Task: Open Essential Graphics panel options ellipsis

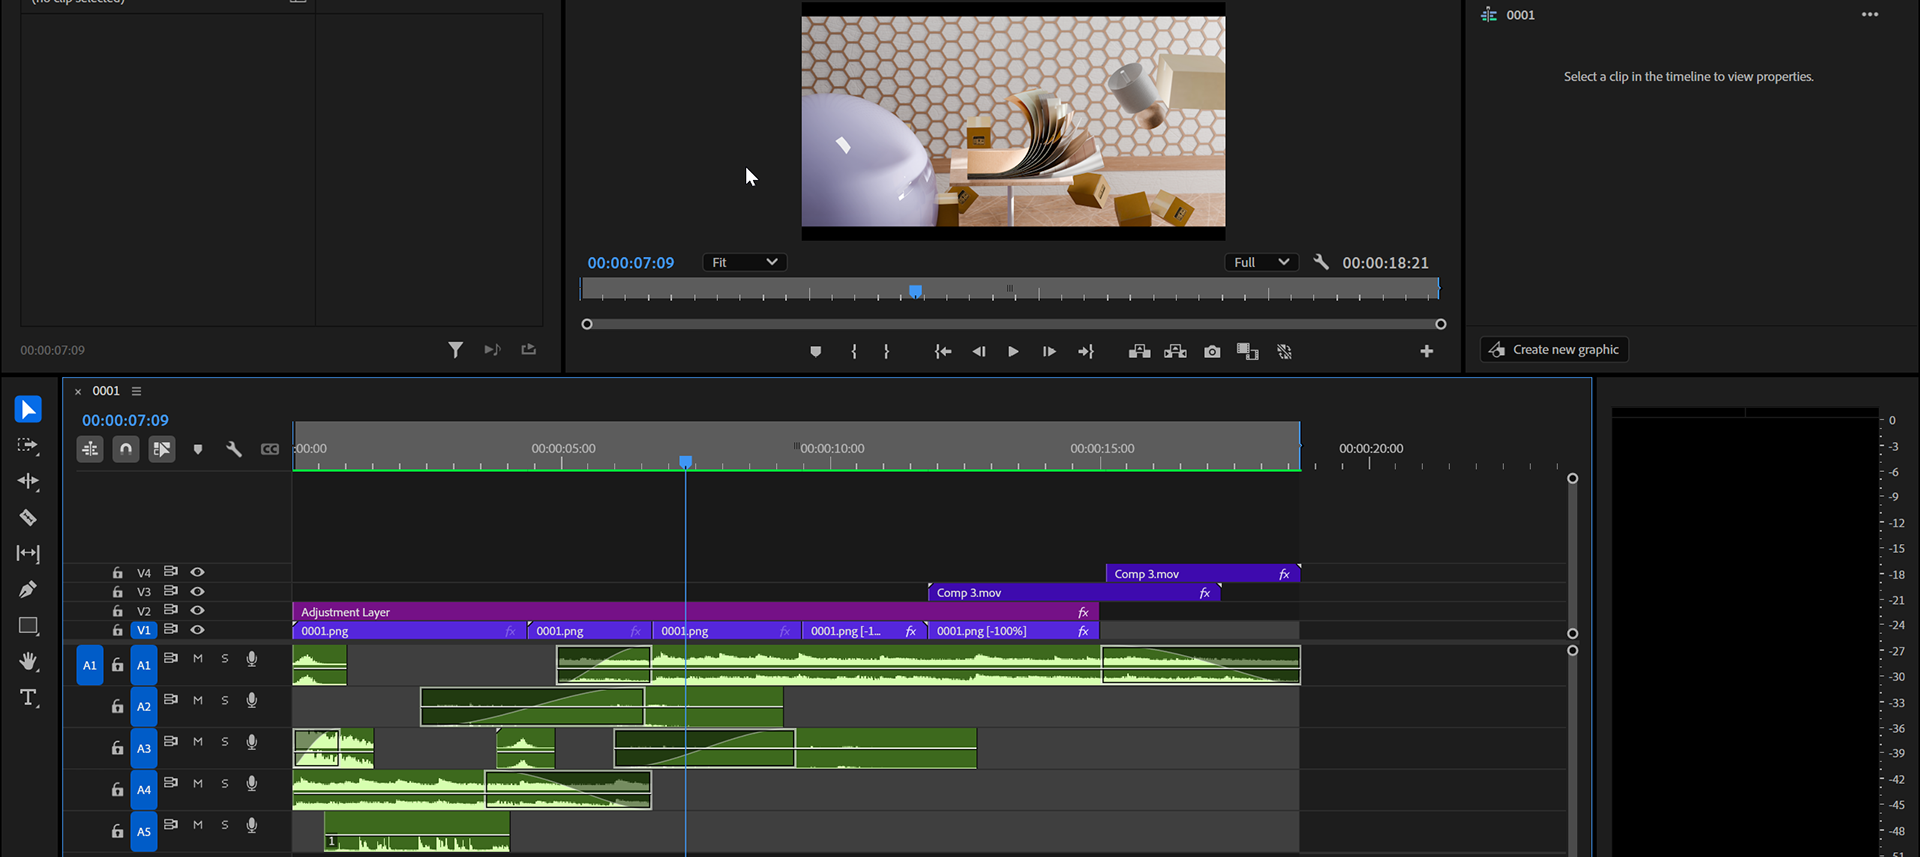Action: (1870, 15)
